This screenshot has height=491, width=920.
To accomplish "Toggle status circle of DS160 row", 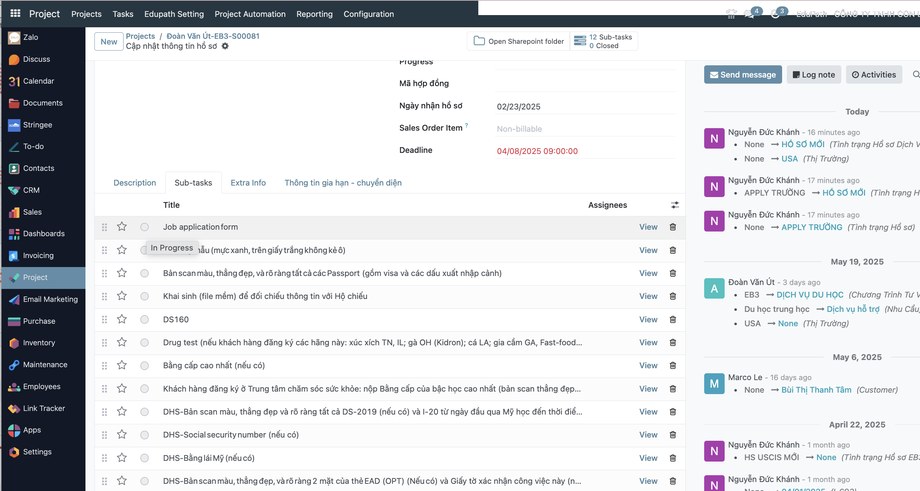I will point(144,320).
